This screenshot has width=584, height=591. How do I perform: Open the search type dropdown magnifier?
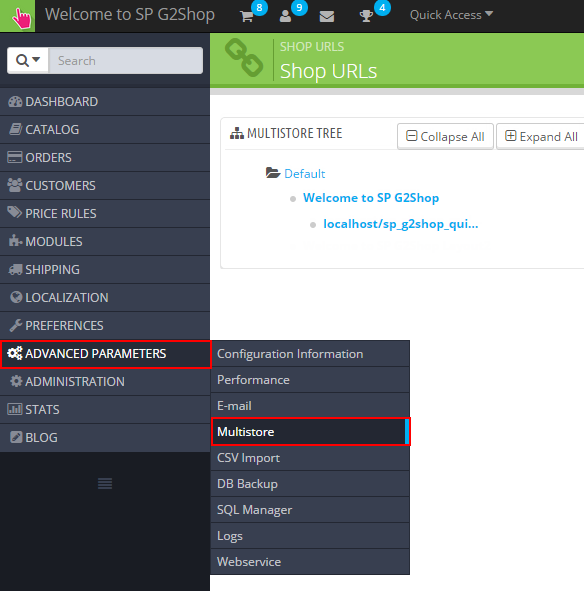pos(28,60)
